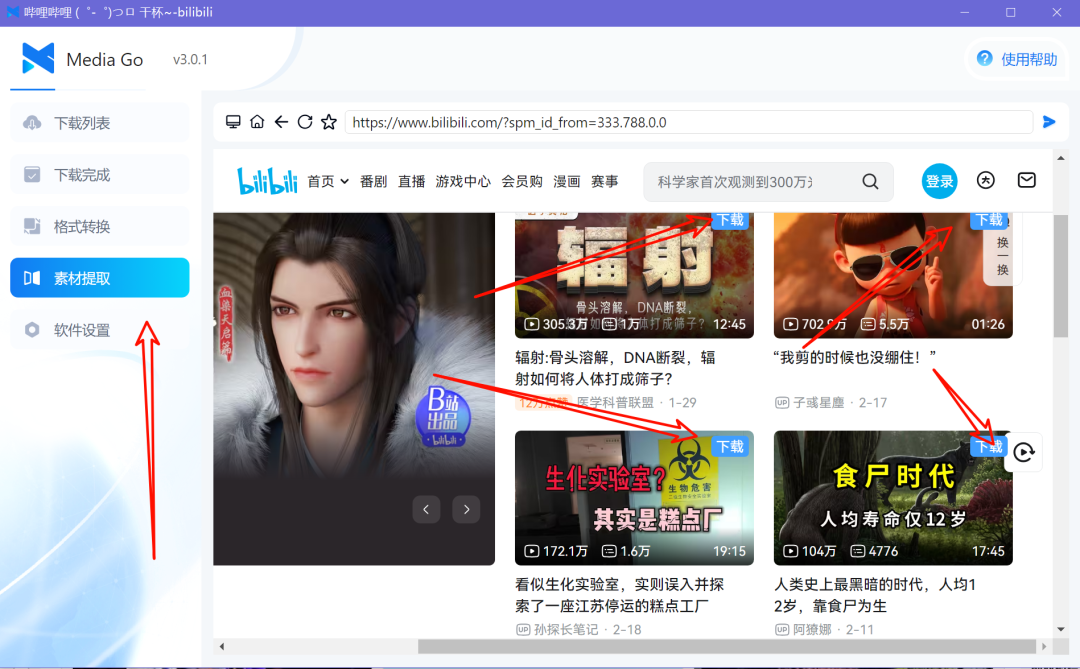This screenshot has height=669, width=1080.
Task: Open the 赛事 nav item
Action: tap(604, 181)
